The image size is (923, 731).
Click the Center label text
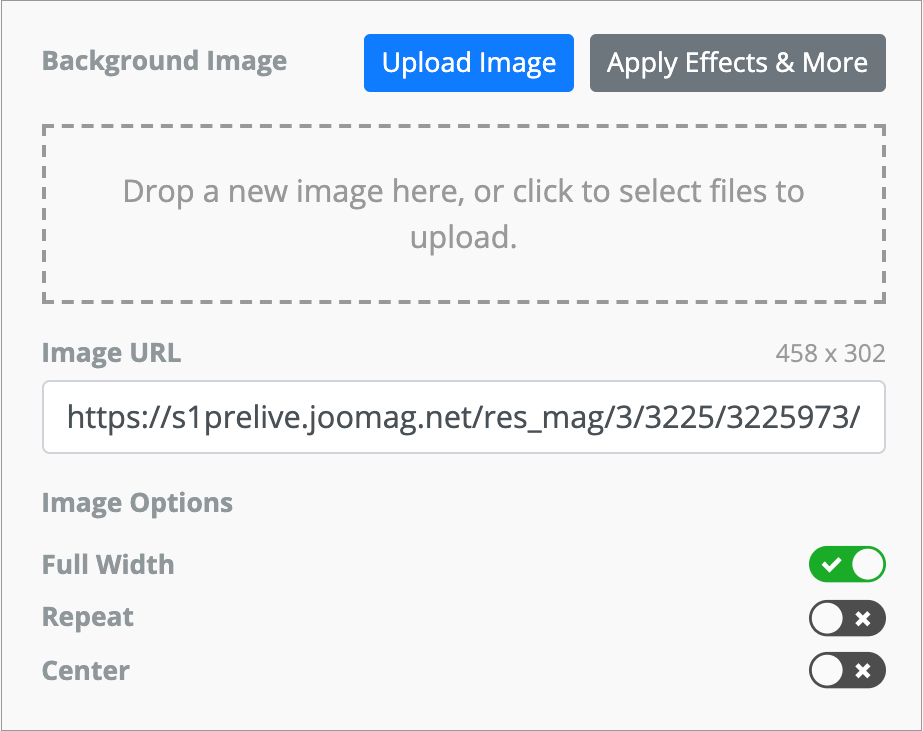pyautogui.click(x=86, y=670)
